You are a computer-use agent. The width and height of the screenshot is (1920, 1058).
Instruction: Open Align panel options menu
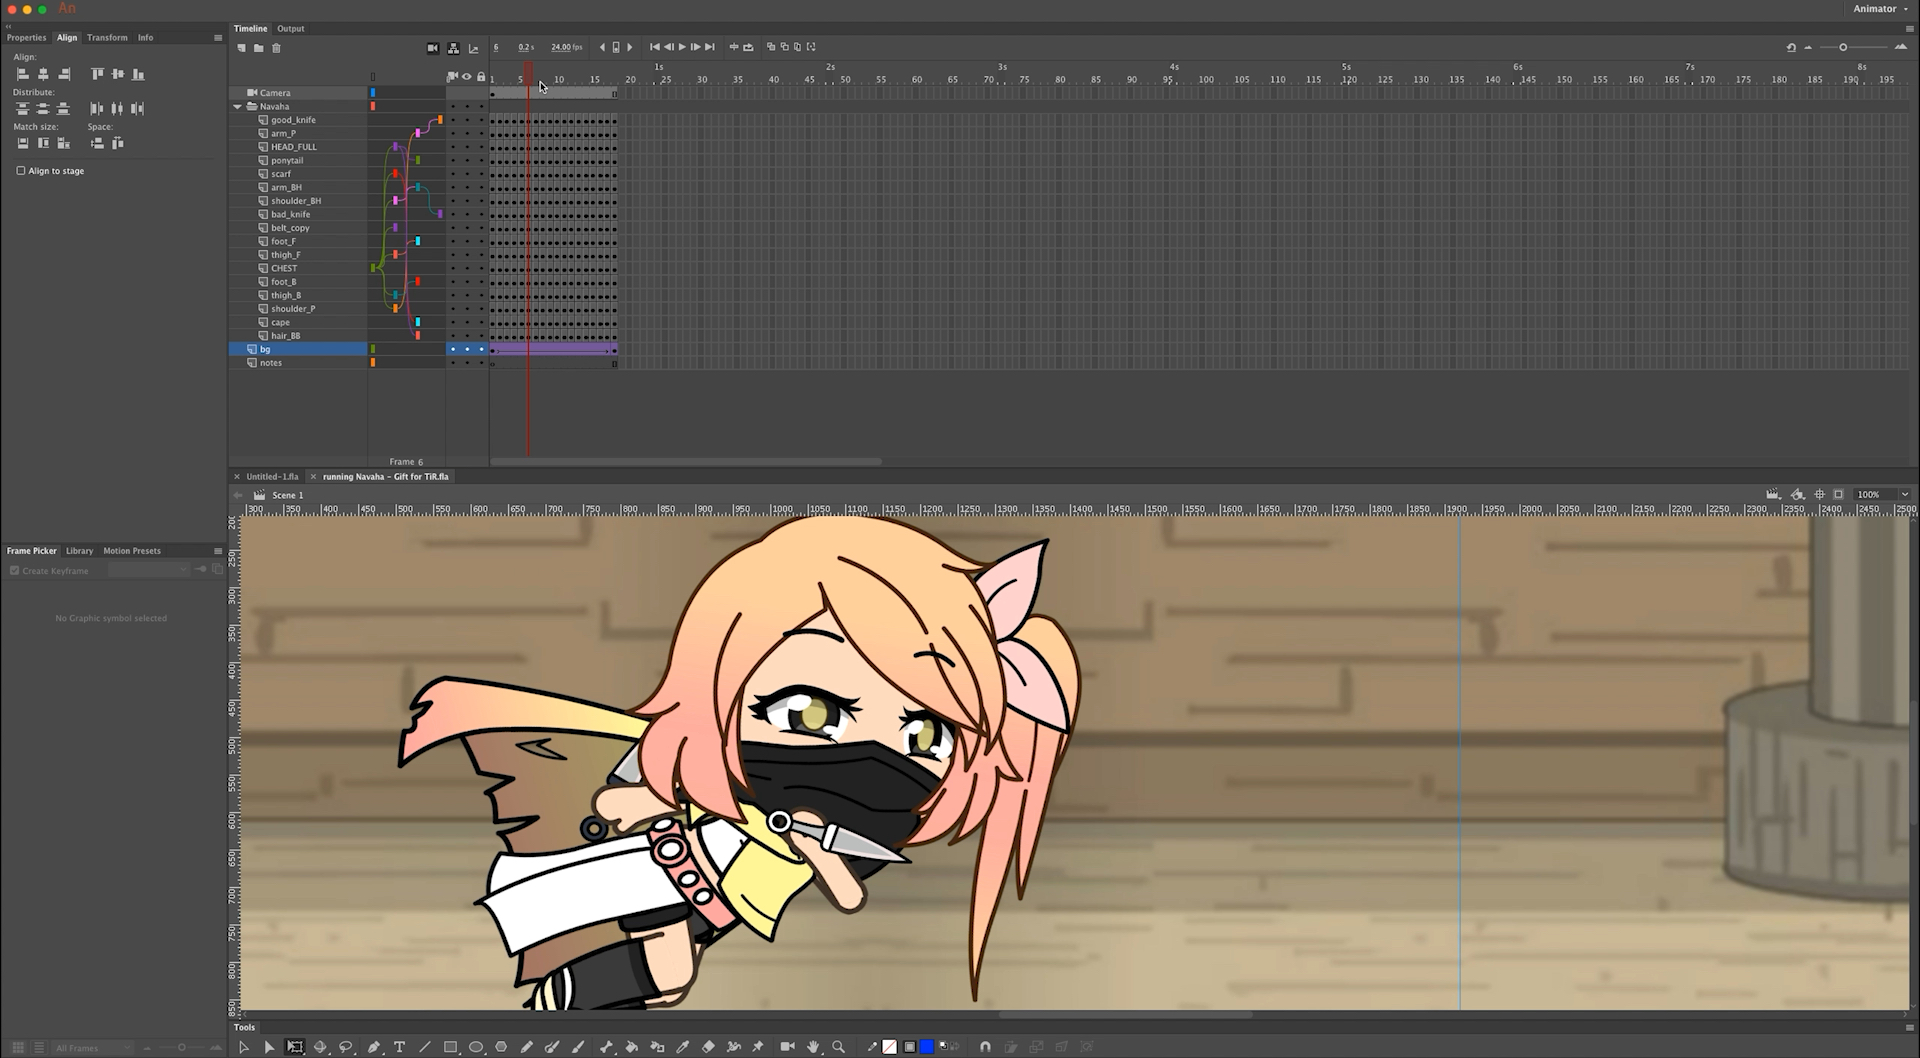218,38
